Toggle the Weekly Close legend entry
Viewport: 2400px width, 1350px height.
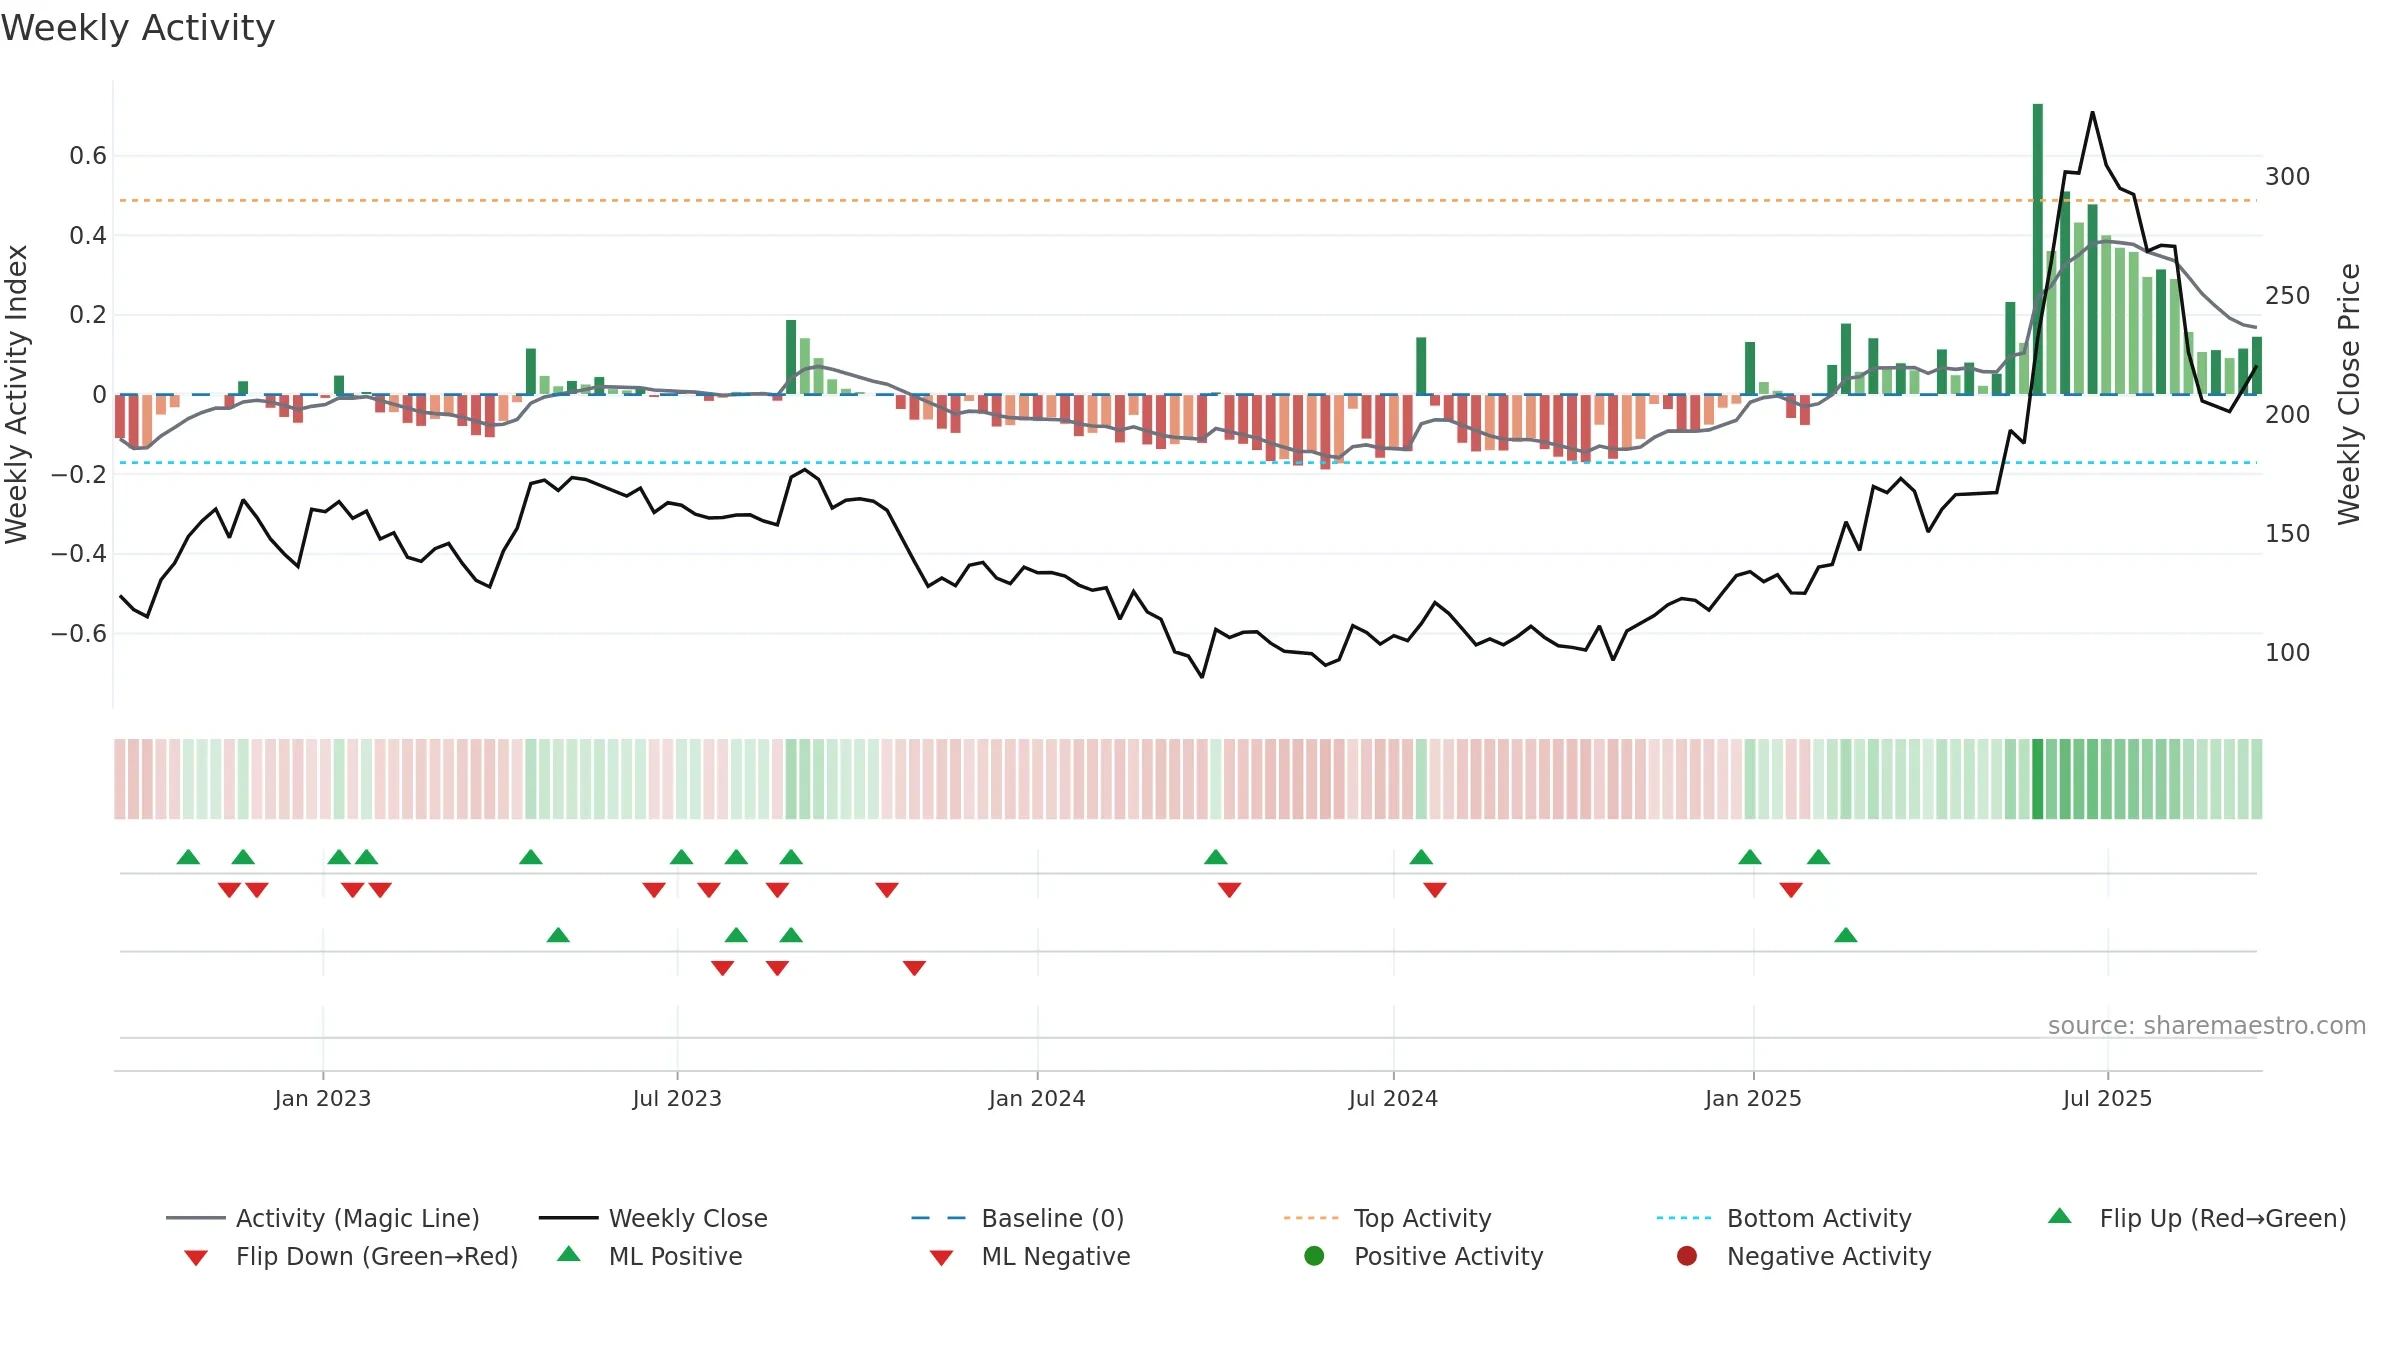click(x=653, y=1218)
